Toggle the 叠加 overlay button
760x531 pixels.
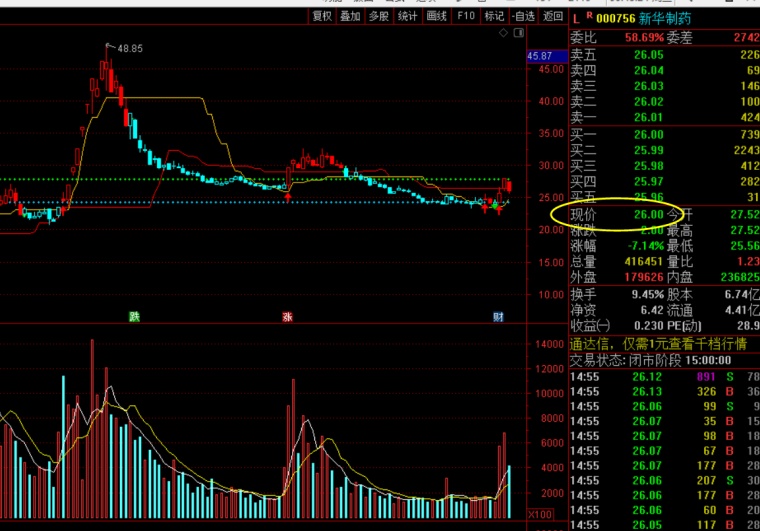point(350,16)
